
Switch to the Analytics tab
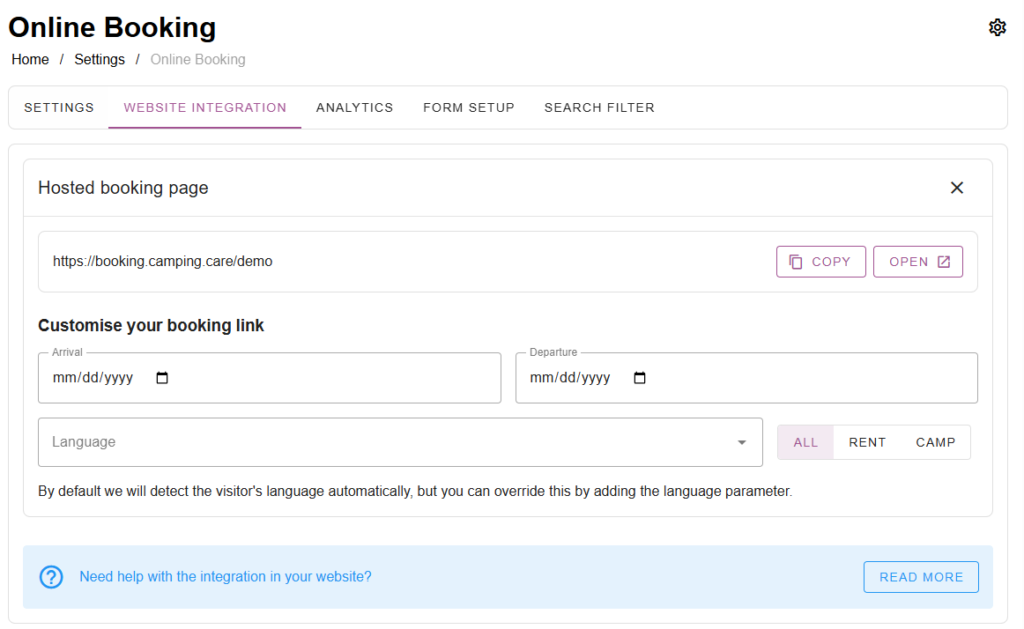coord(354,108)
